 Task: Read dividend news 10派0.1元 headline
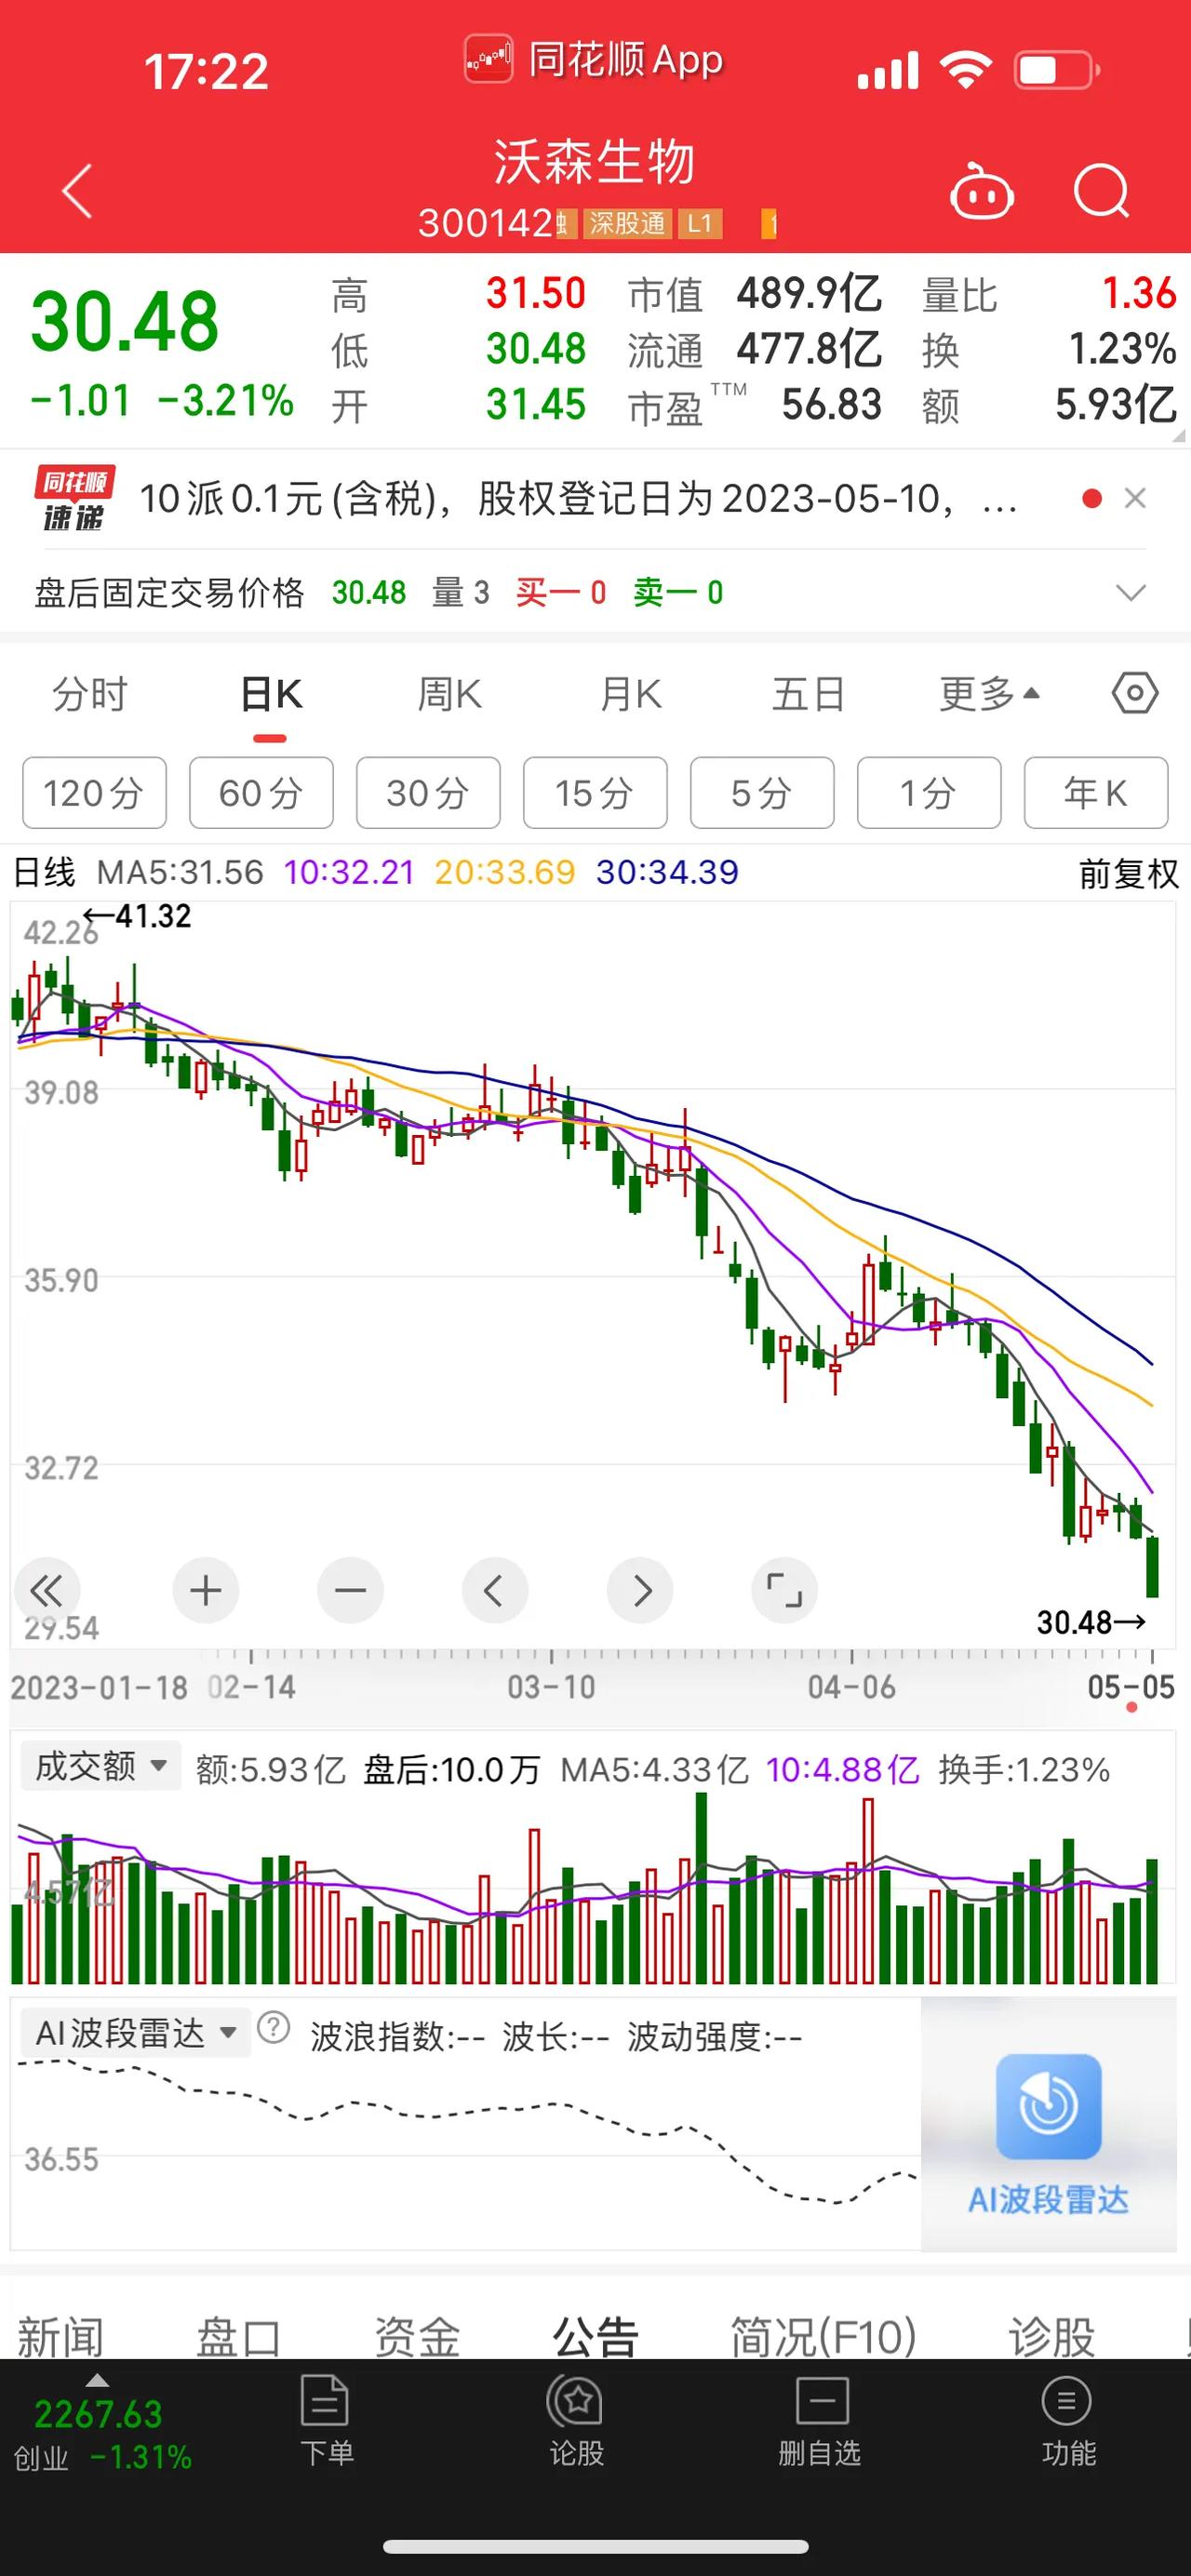pyautogui.click(x=578, y=498)
